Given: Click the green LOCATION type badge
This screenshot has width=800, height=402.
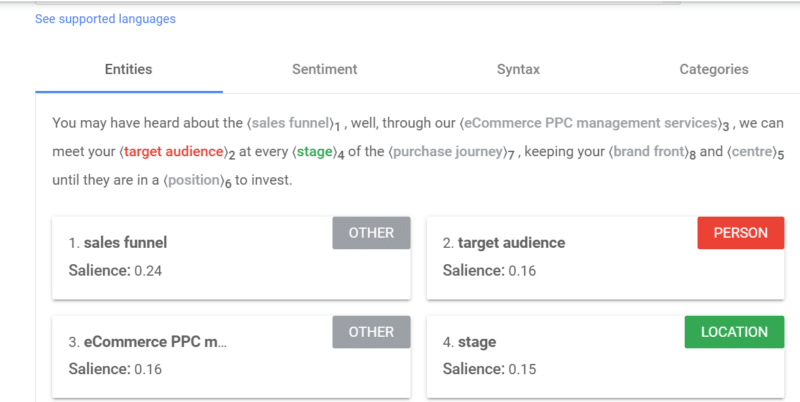Looking at the screenshot, I should pyautogui.click(x=734, y=332).
